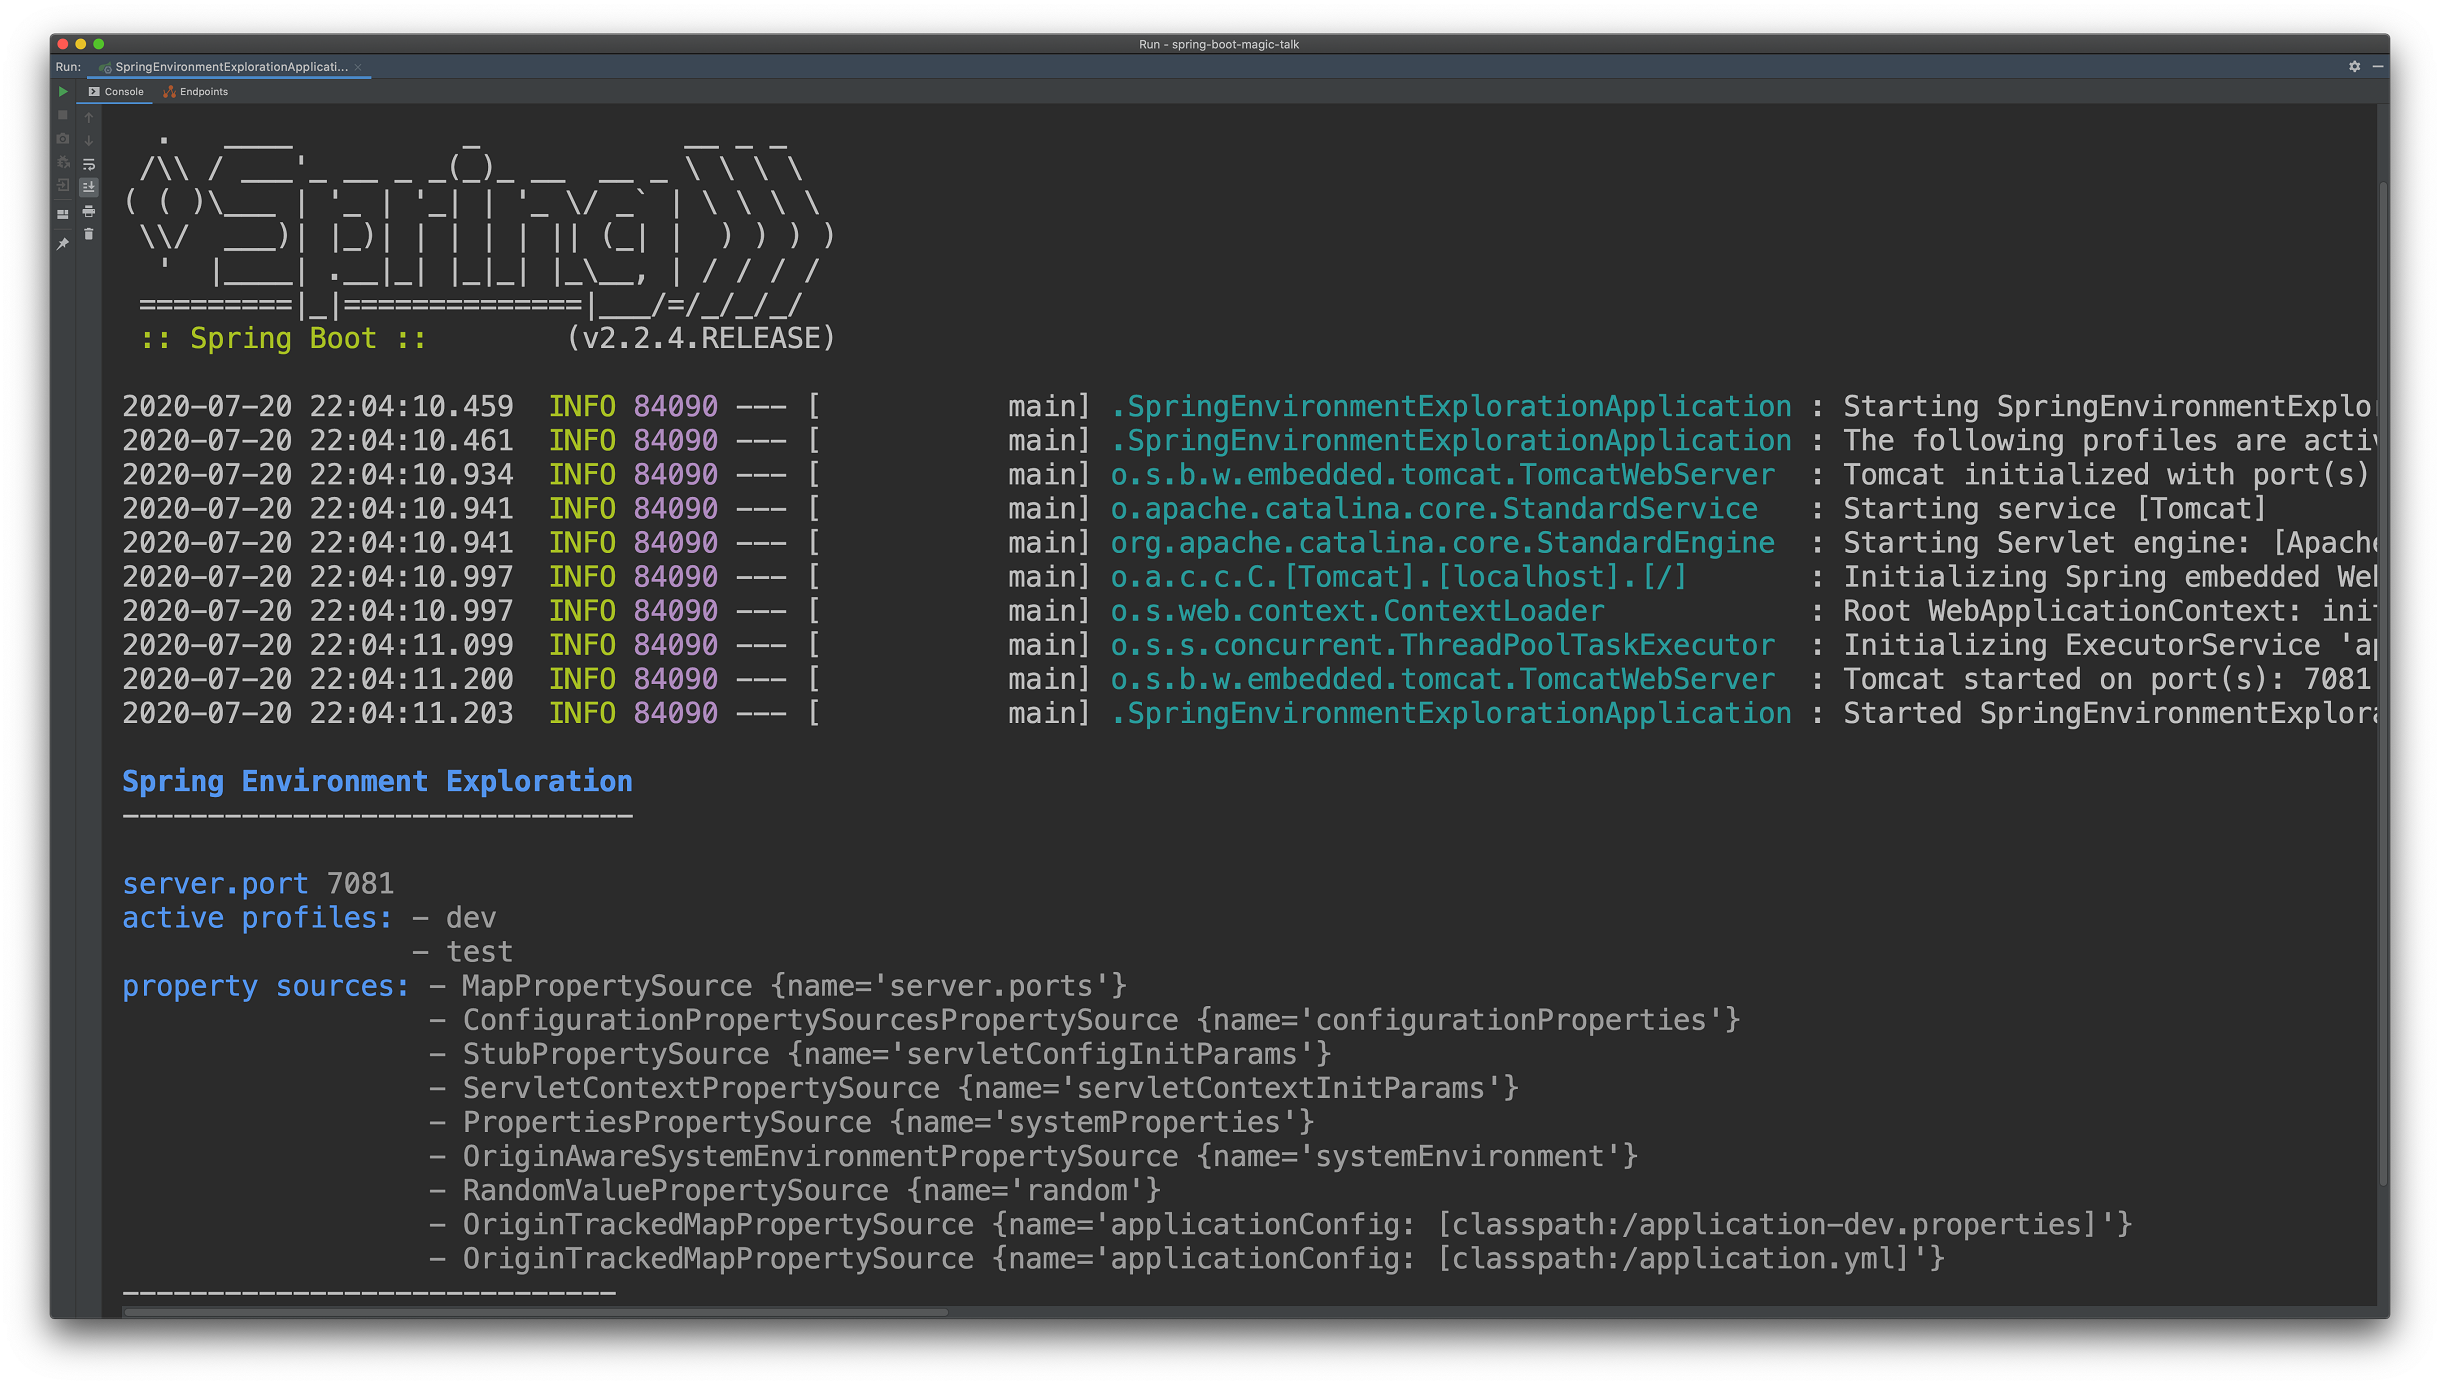Capture a thread dump with the camera icon
This screenshot has height=1385, width=2440.
point(63,139)
